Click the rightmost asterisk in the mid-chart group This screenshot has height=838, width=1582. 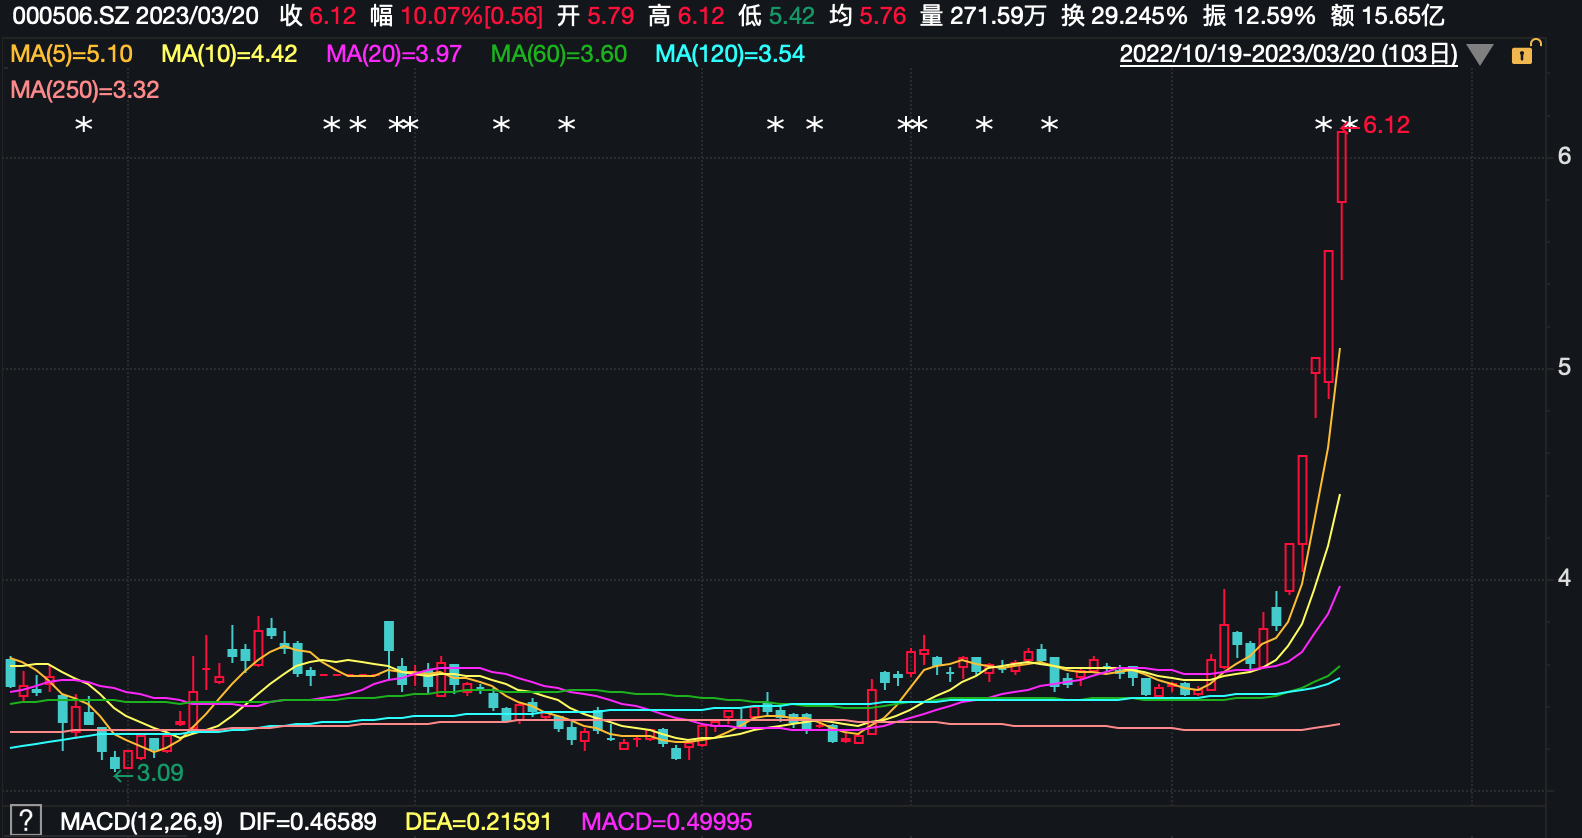point(1049,125)
